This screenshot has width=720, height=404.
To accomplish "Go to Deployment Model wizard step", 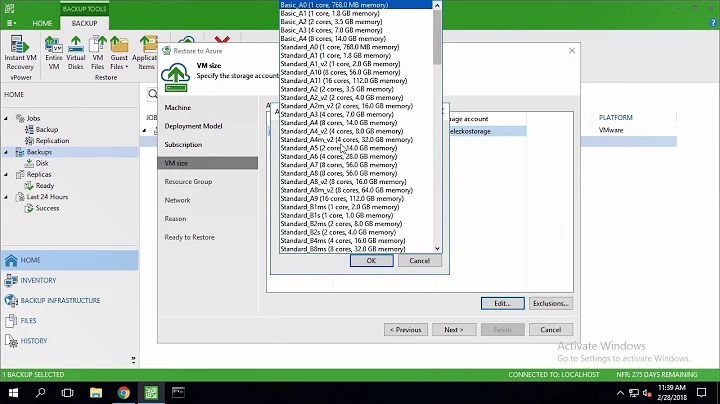I will (193, 126).
